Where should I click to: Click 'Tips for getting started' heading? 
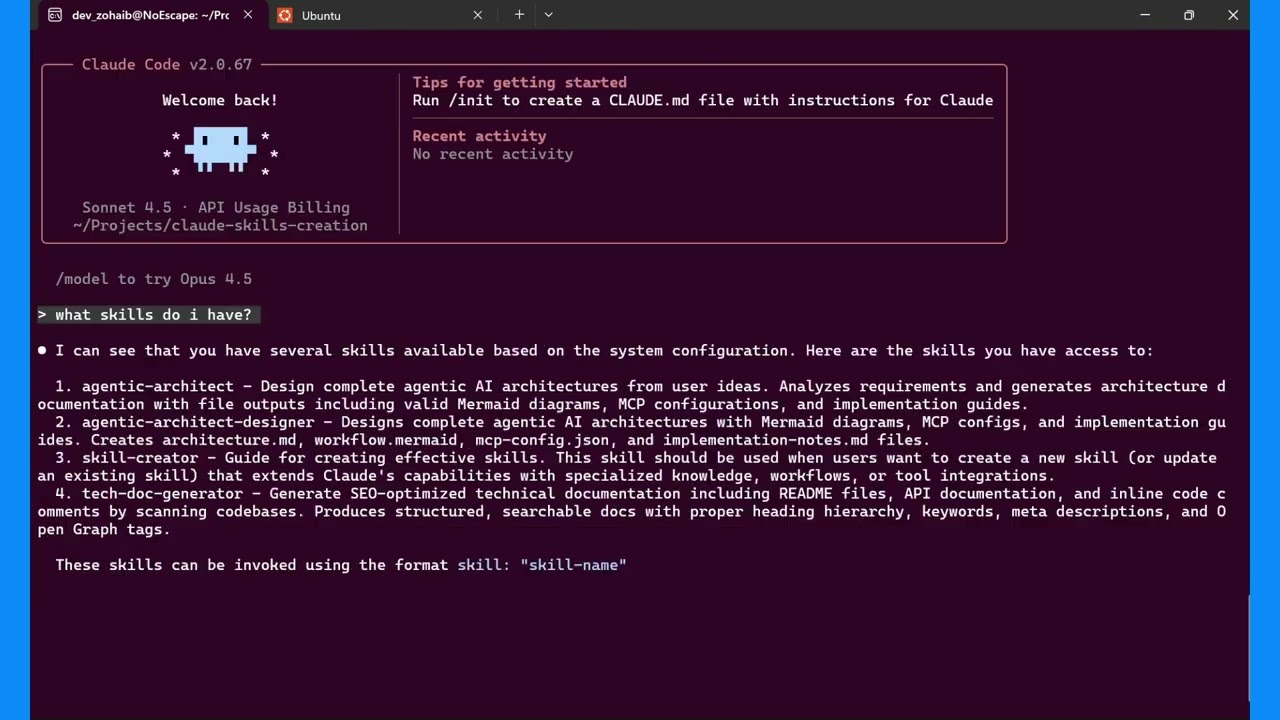tap(520, 82)
